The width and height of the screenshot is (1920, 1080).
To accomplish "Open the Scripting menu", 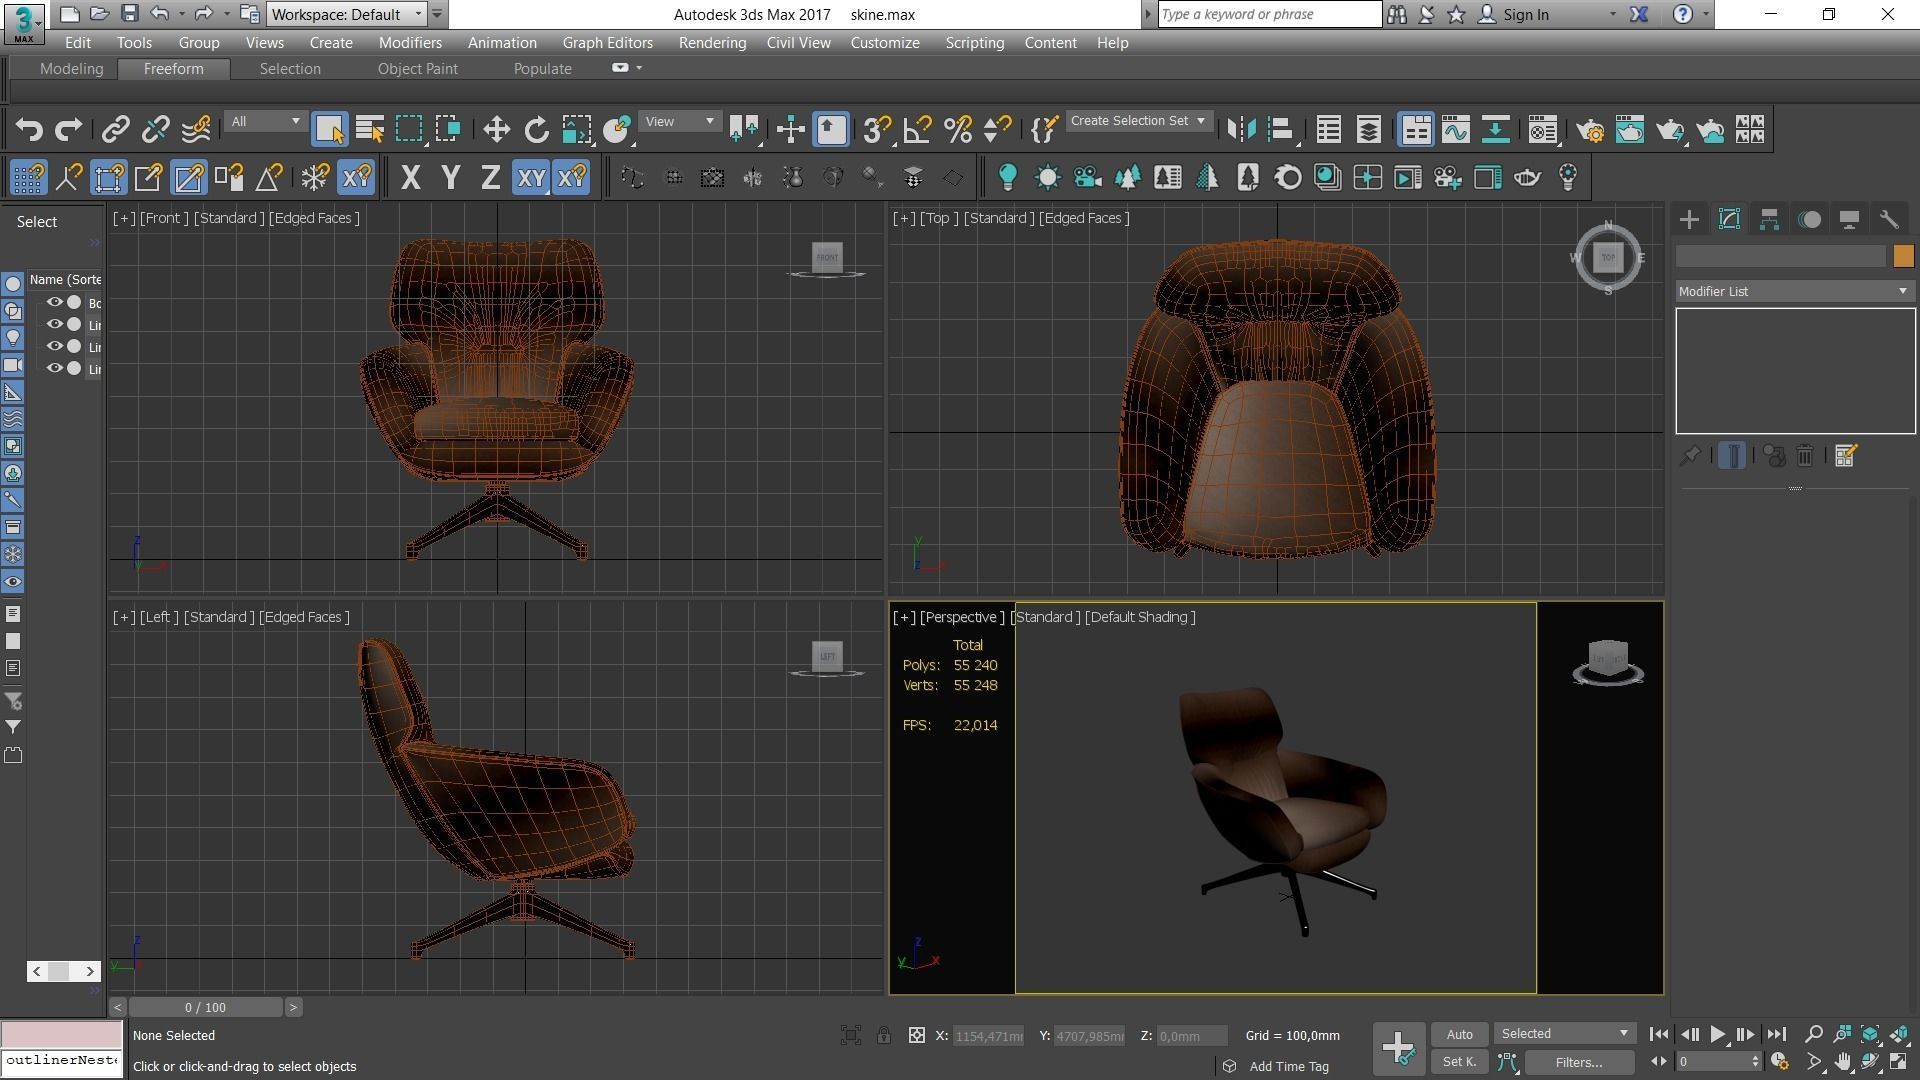I will point(974,43).
